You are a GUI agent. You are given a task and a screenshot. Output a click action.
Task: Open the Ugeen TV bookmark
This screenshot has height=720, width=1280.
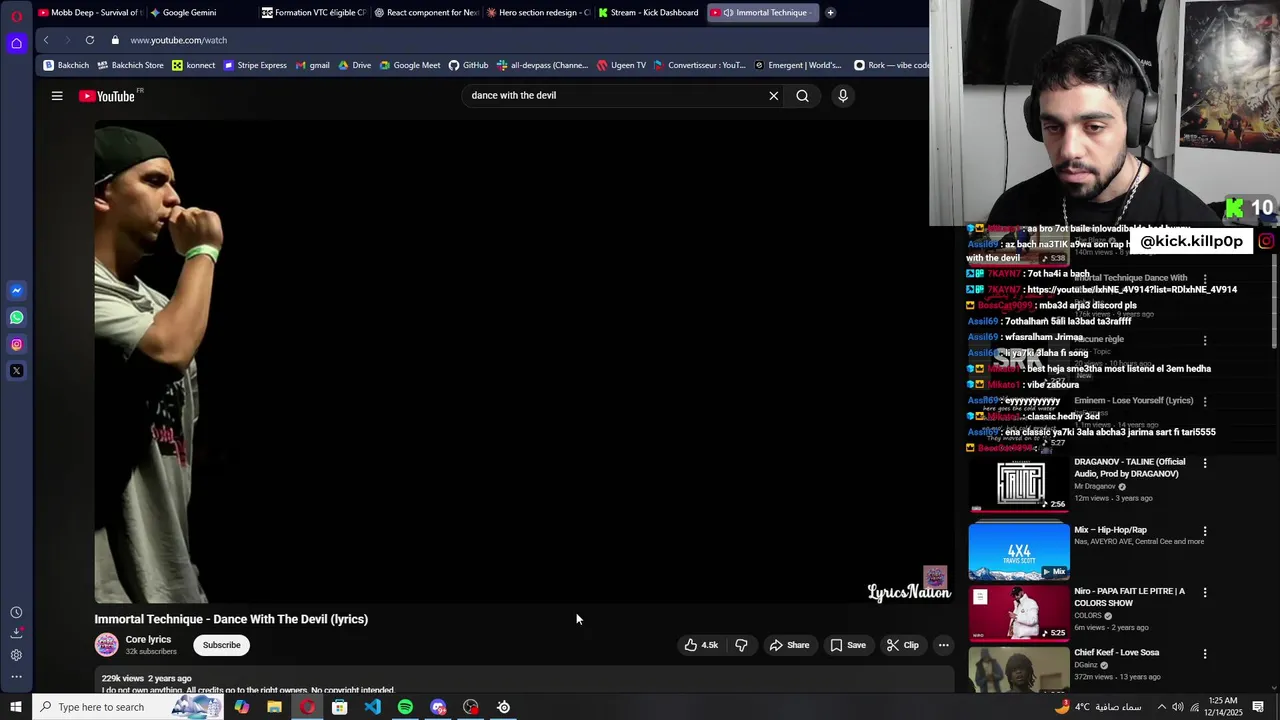click(x=621, y=65)
